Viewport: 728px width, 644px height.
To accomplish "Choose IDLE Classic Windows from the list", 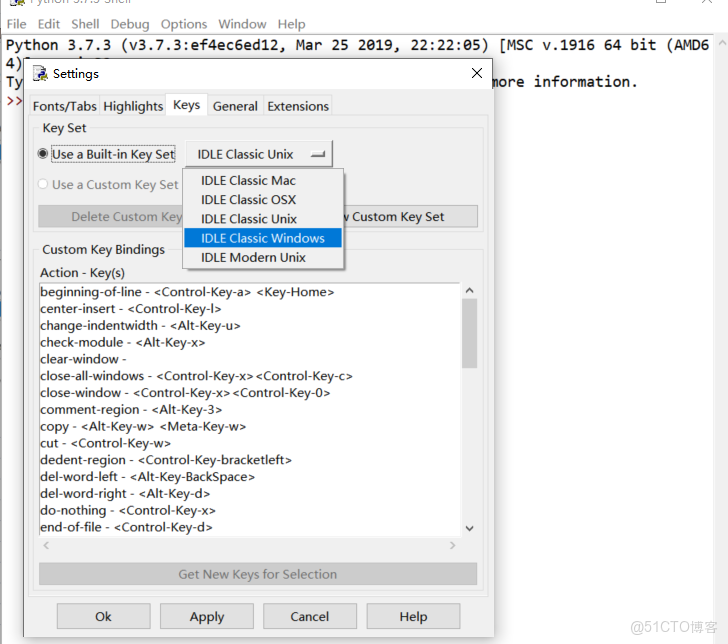I will coord(263,238).
